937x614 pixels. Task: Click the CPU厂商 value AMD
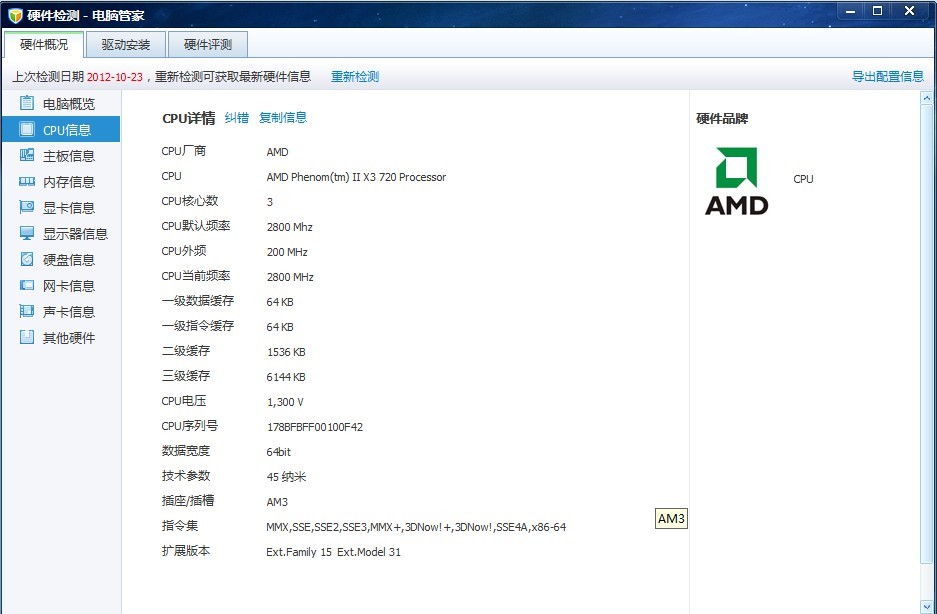277,152
